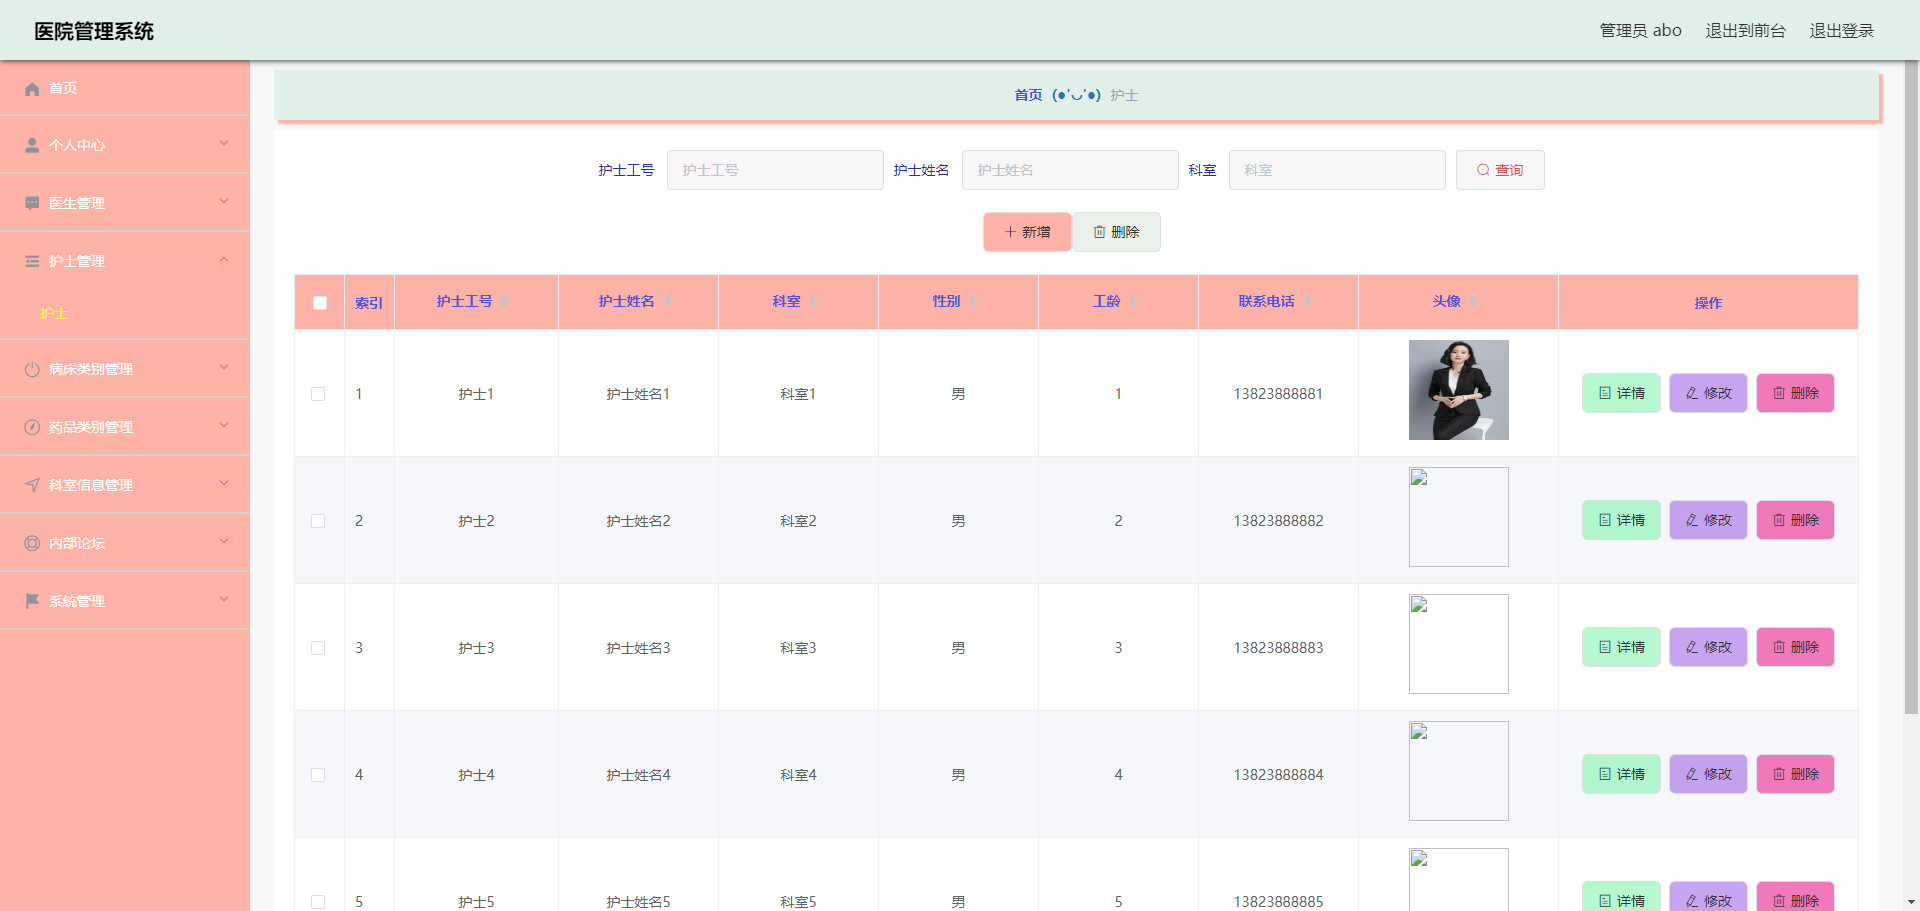Click the cell 护士姓名4
This screenshot has width=1920, height=911.
[638, 775]
